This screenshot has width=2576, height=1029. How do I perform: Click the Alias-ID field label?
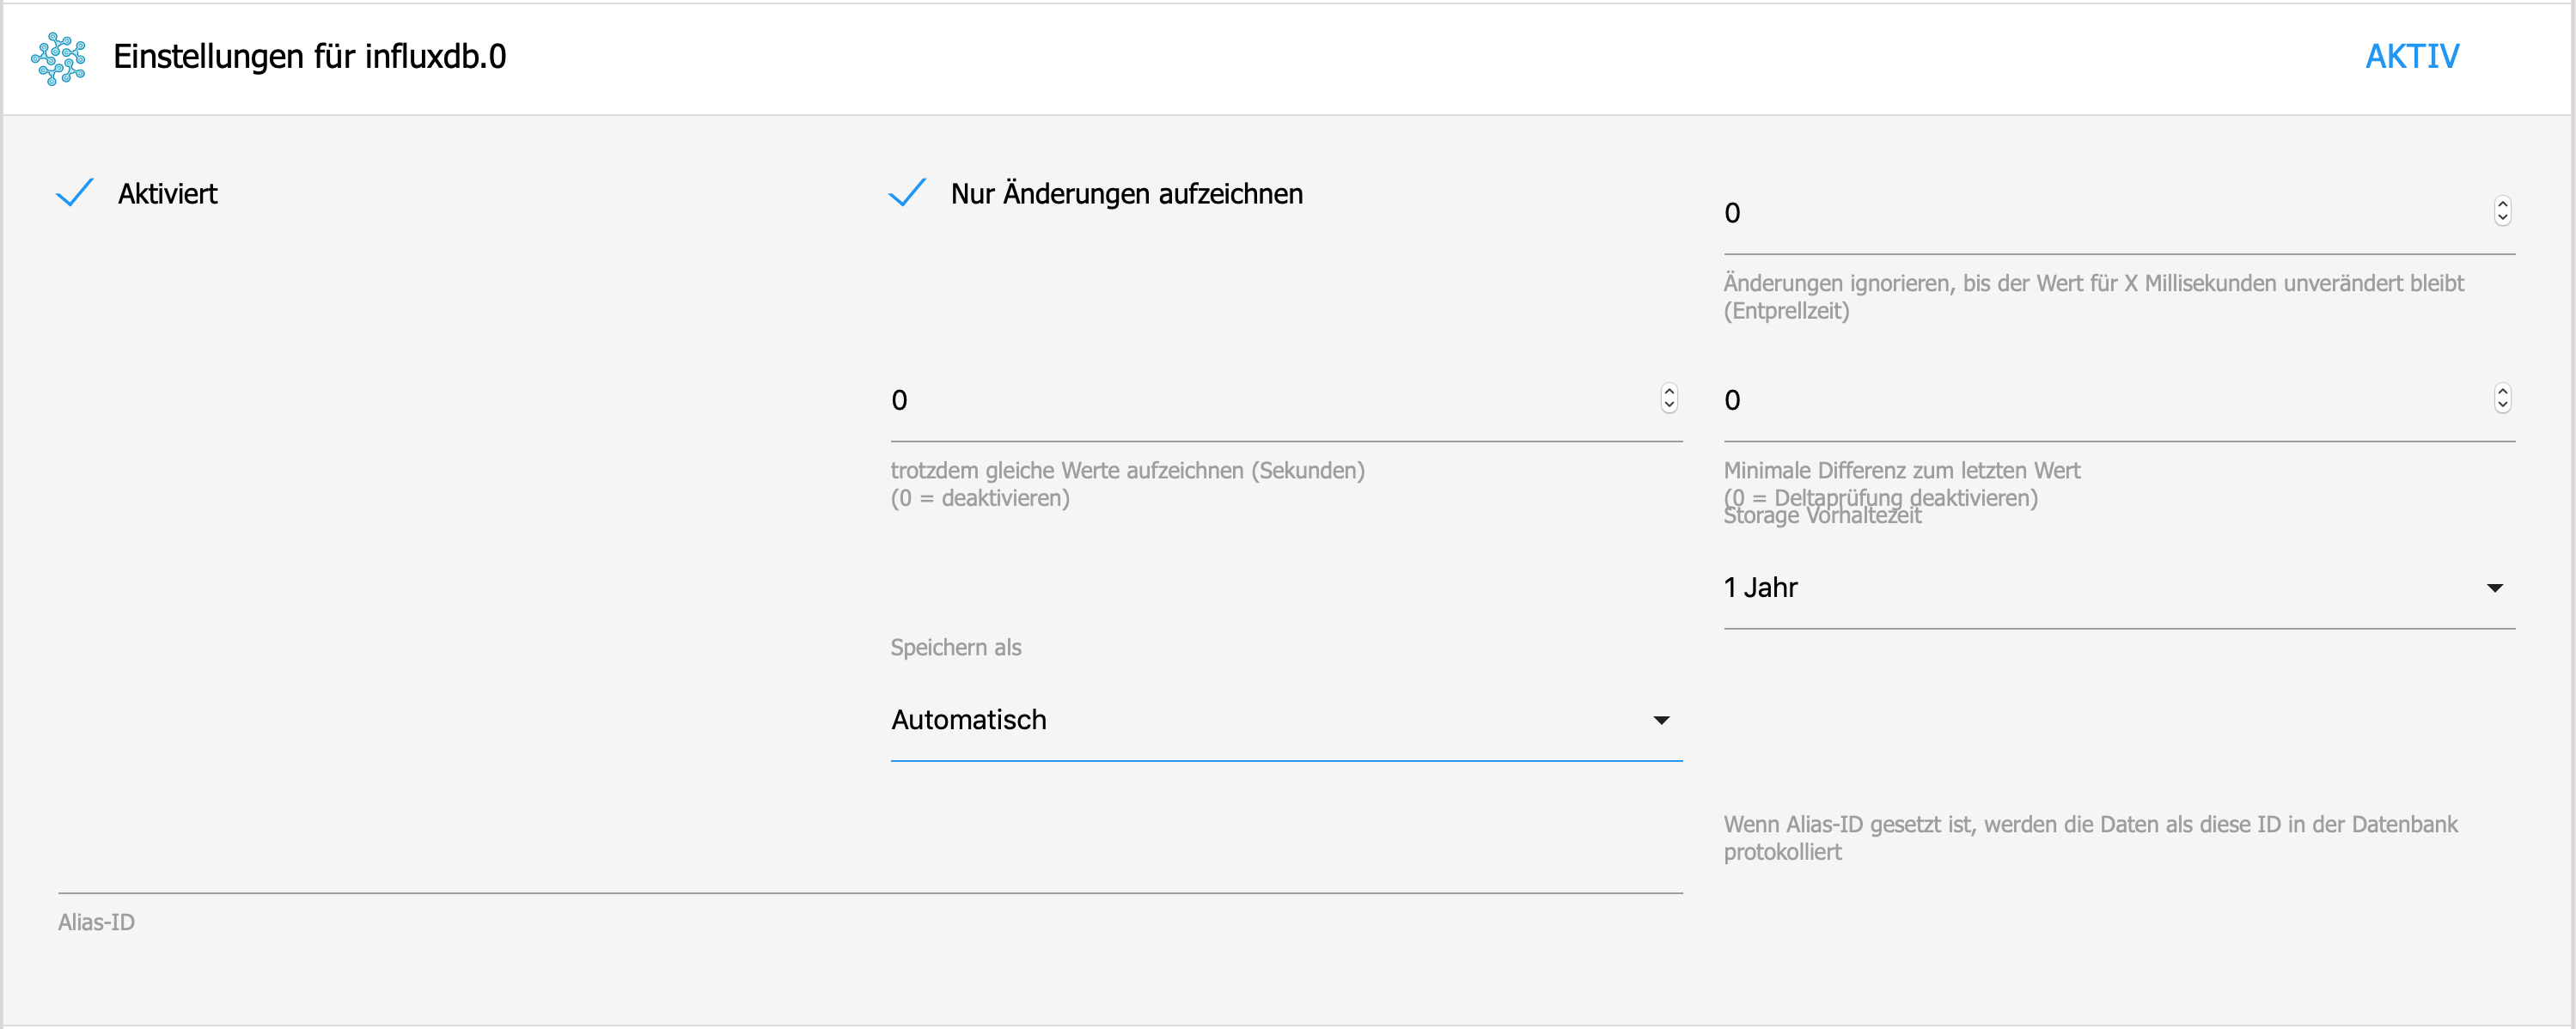point(96,922)
